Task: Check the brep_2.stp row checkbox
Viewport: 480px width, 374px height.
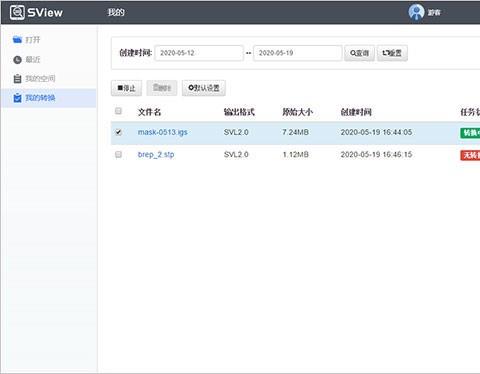Action: click(118, 154)
